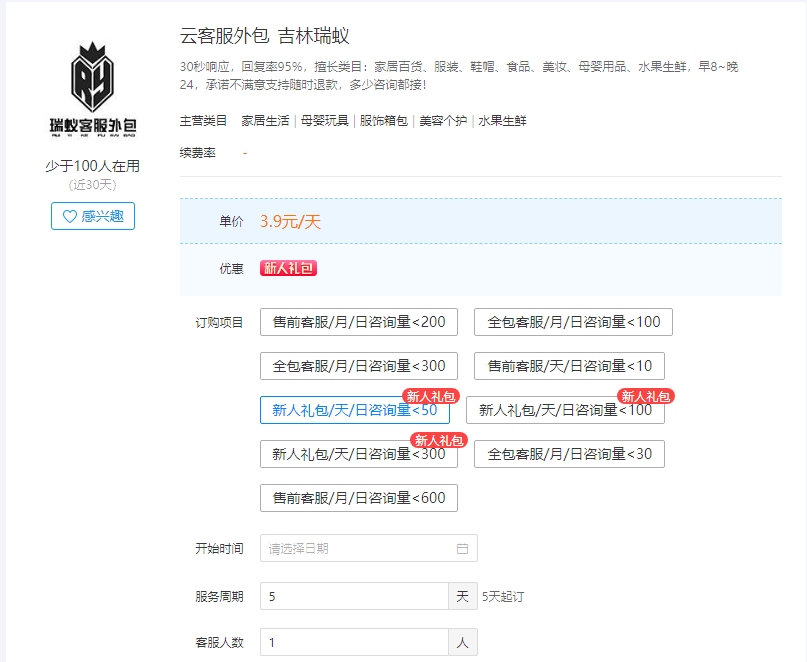807x662 pixels.
Task: Select 全包客服/月/日咨询量<300 option
Action: click(x=359, y=366)
